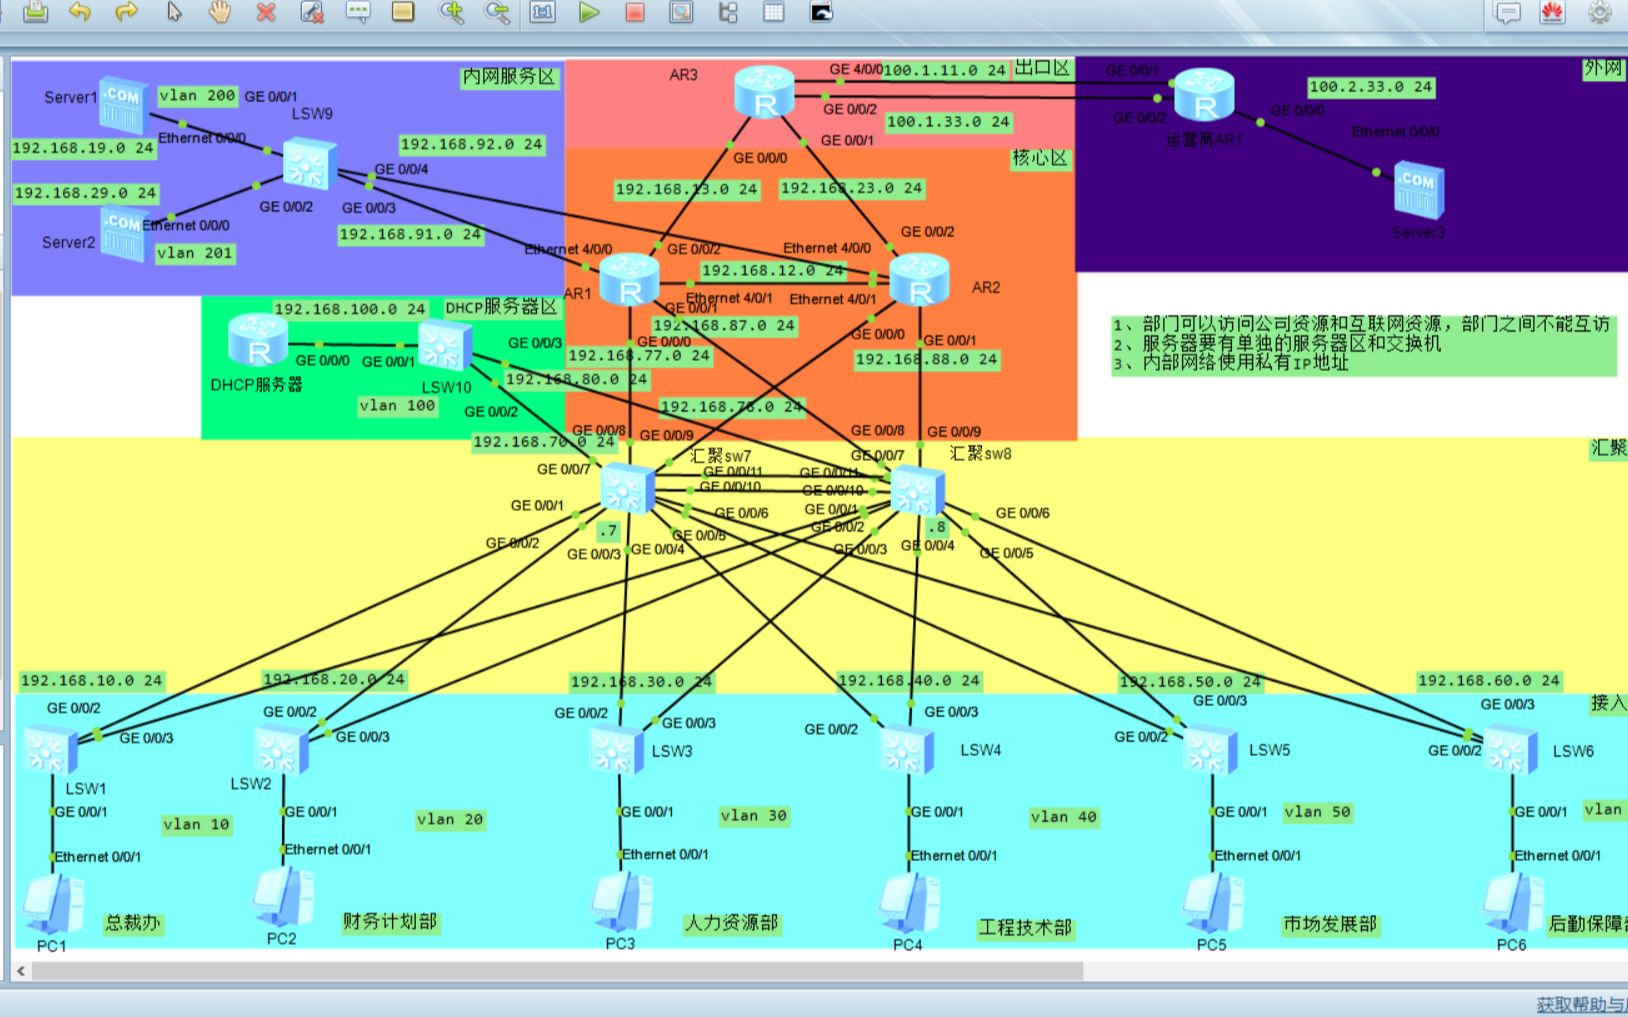Open the Huawei official website icon
This screenshot has height=1017, width=1628.
coord(1552,12)
